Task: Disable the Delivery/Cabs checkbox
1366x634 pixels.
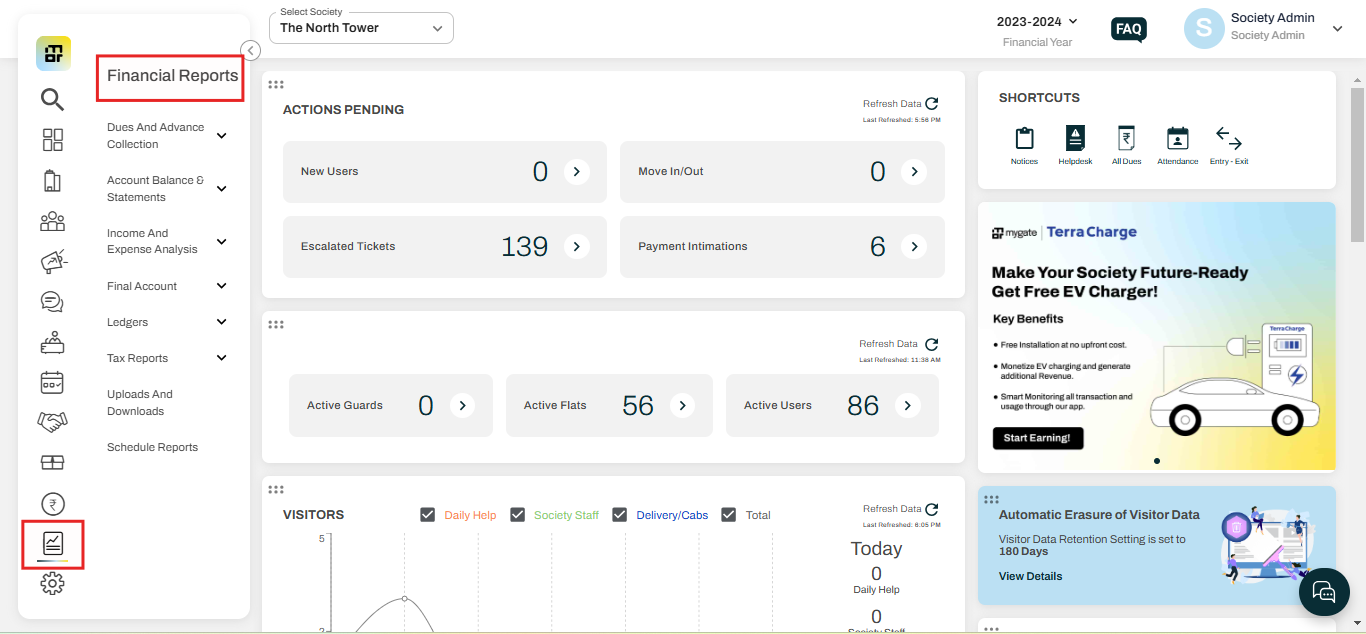Action: [619, 515]
